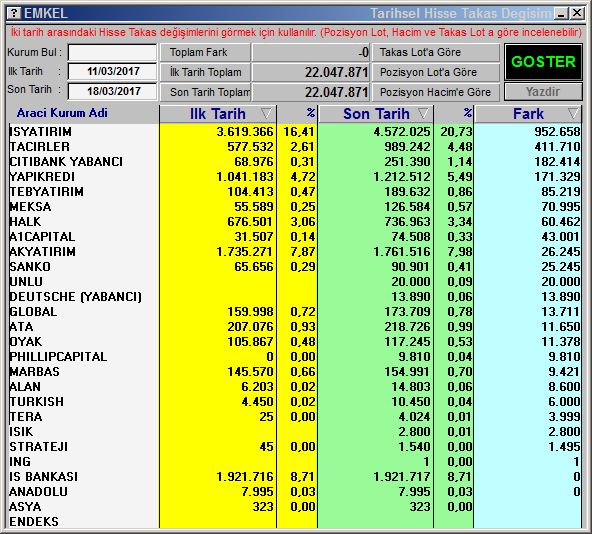Close the EMKEL window
The width and height of the screenshot is (592, 534).
point(577,14)
